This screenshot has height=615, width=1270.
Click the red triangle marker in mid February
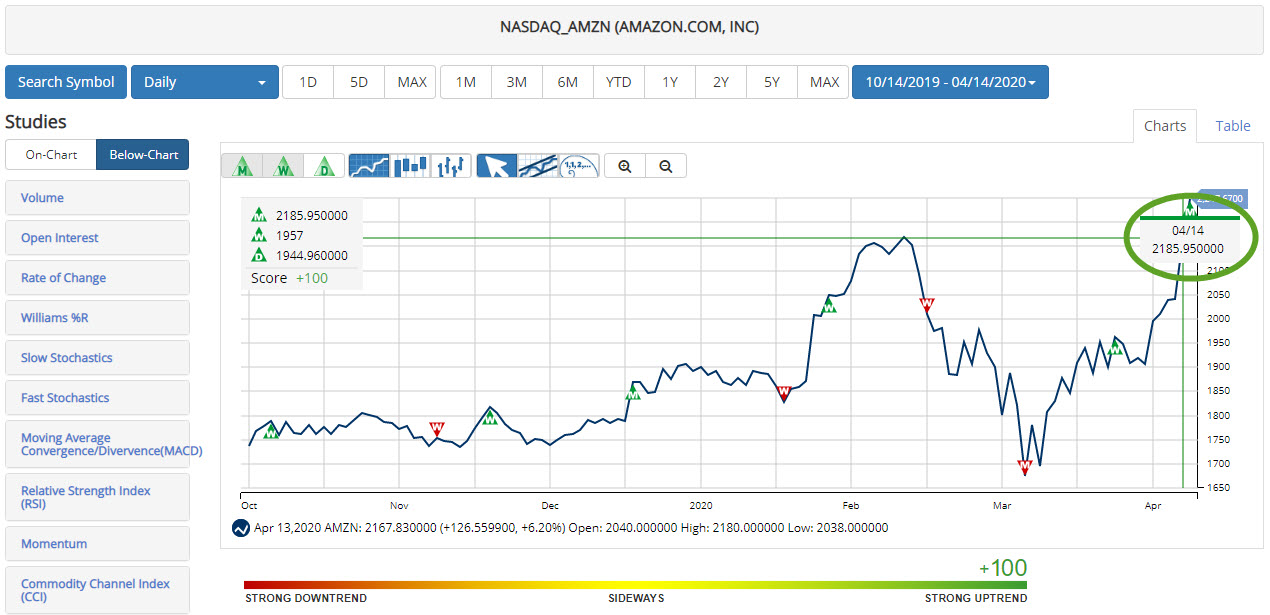click(927, 304)
